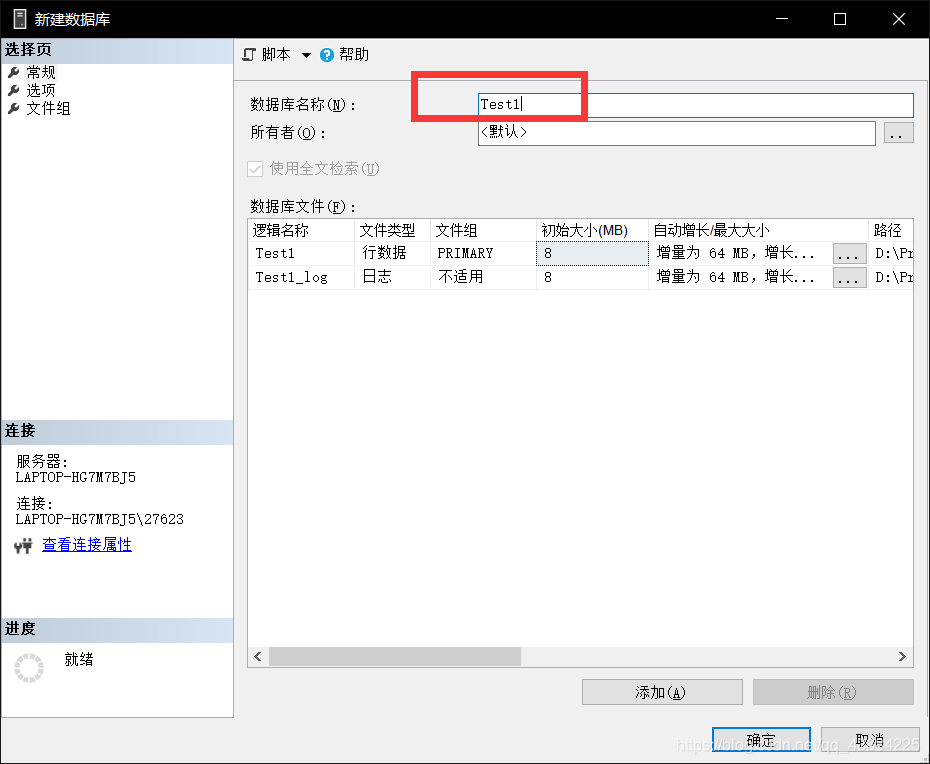The image size is (930, 764).
Task: Open the 脚本 dropdown arrow
Action: tap(306, 54)
